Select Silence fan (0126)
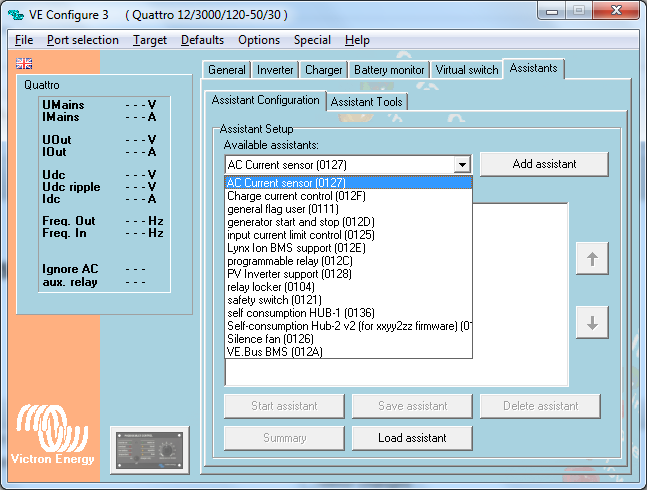The image size is (647, 490). tap(348, 339)
